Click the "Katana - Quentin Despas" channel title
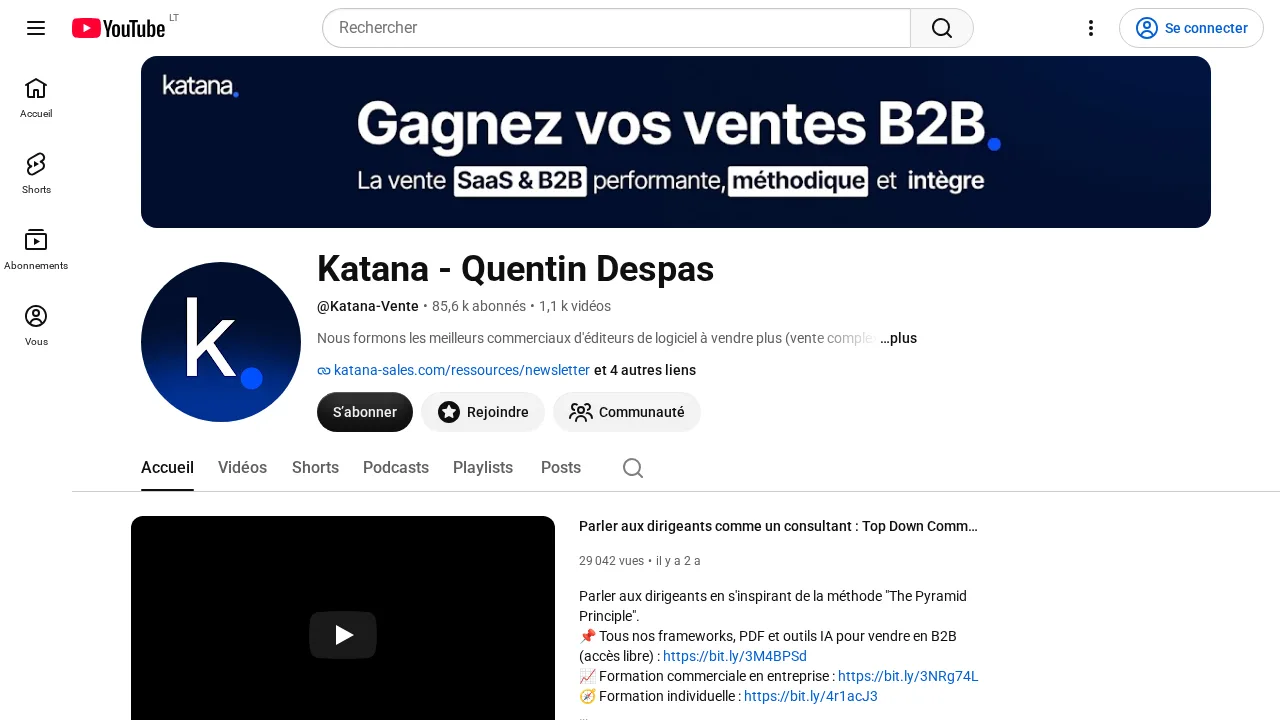This screenshot has width=1280, height=720. (515, 269)
